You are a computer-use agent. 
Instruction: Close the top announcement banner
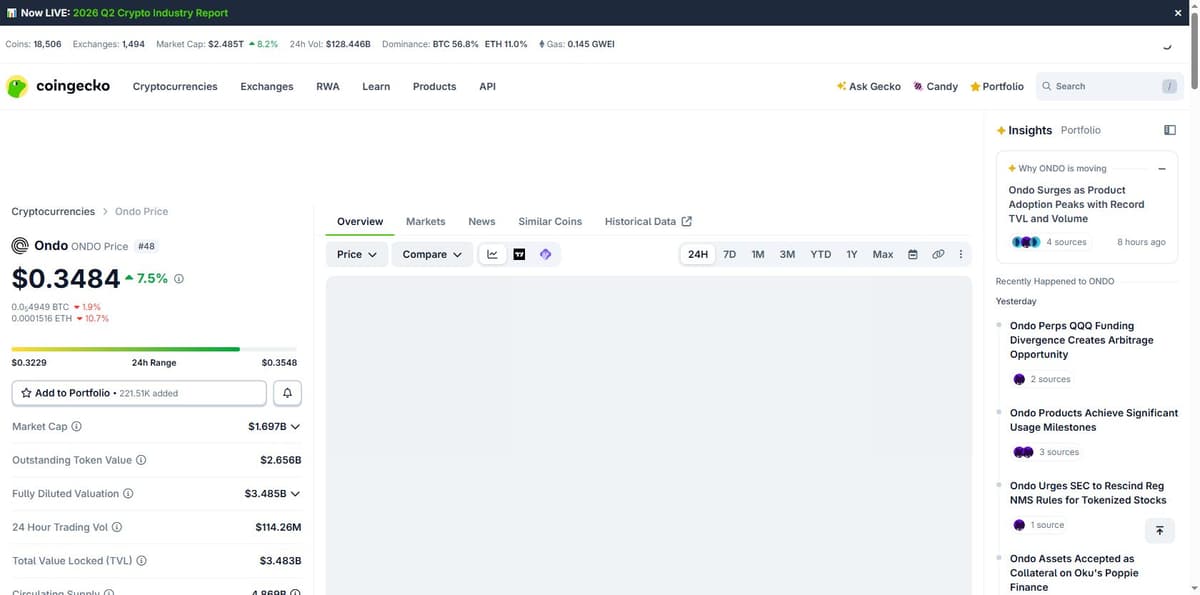tap(1177, 13)
